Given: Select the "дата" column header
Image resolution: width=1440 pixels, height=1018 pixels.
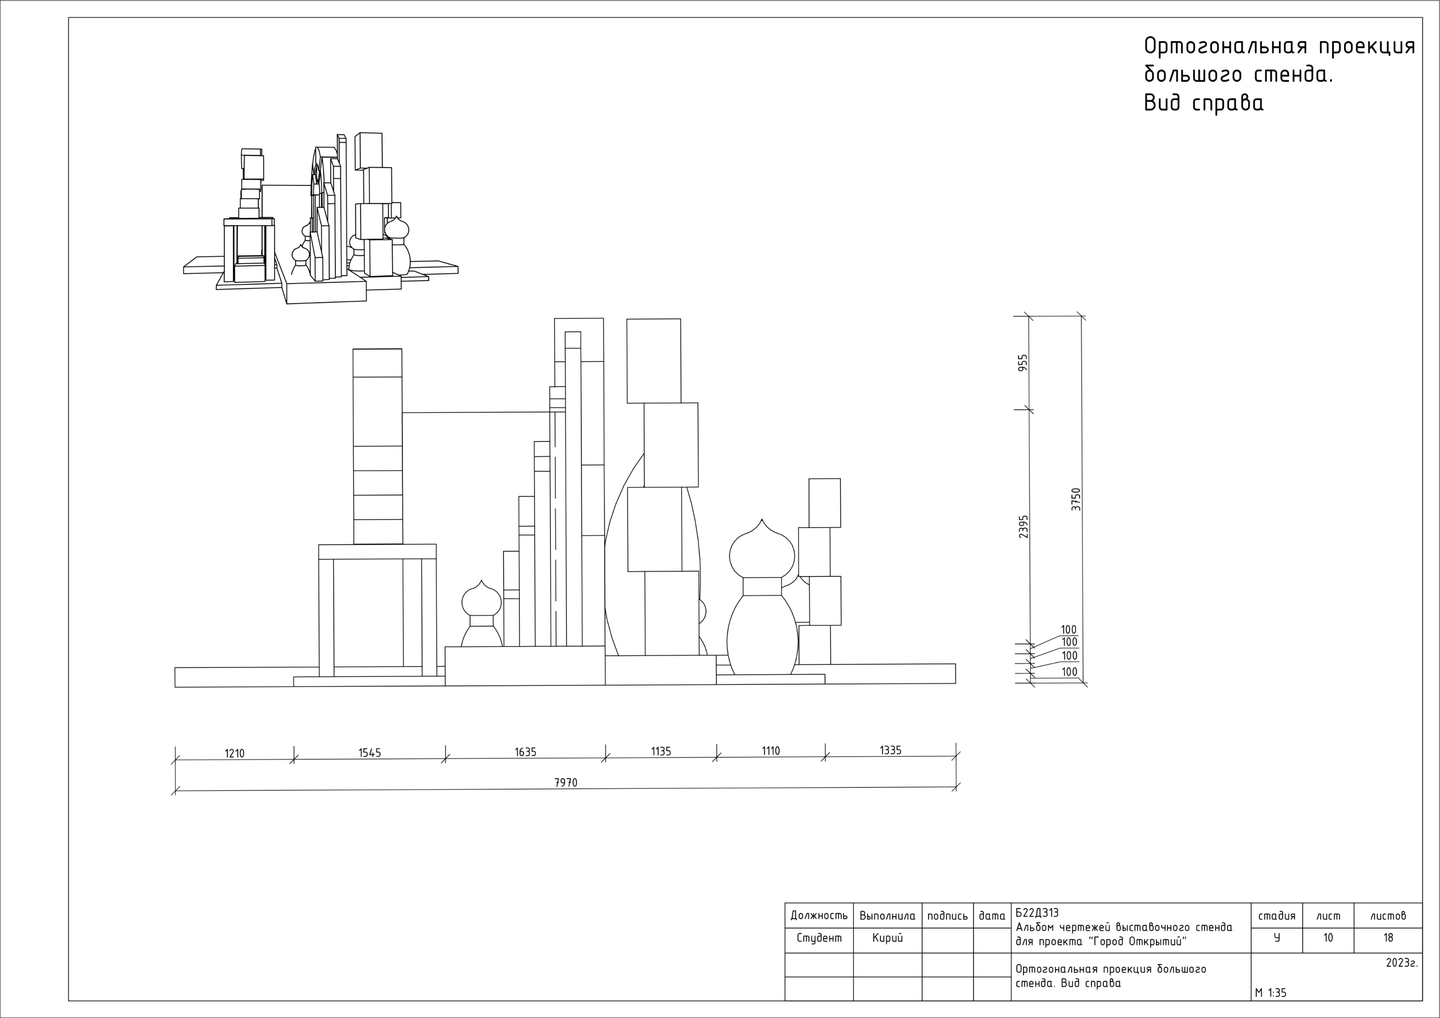Looking at the screenshot, I should (992, 915).
